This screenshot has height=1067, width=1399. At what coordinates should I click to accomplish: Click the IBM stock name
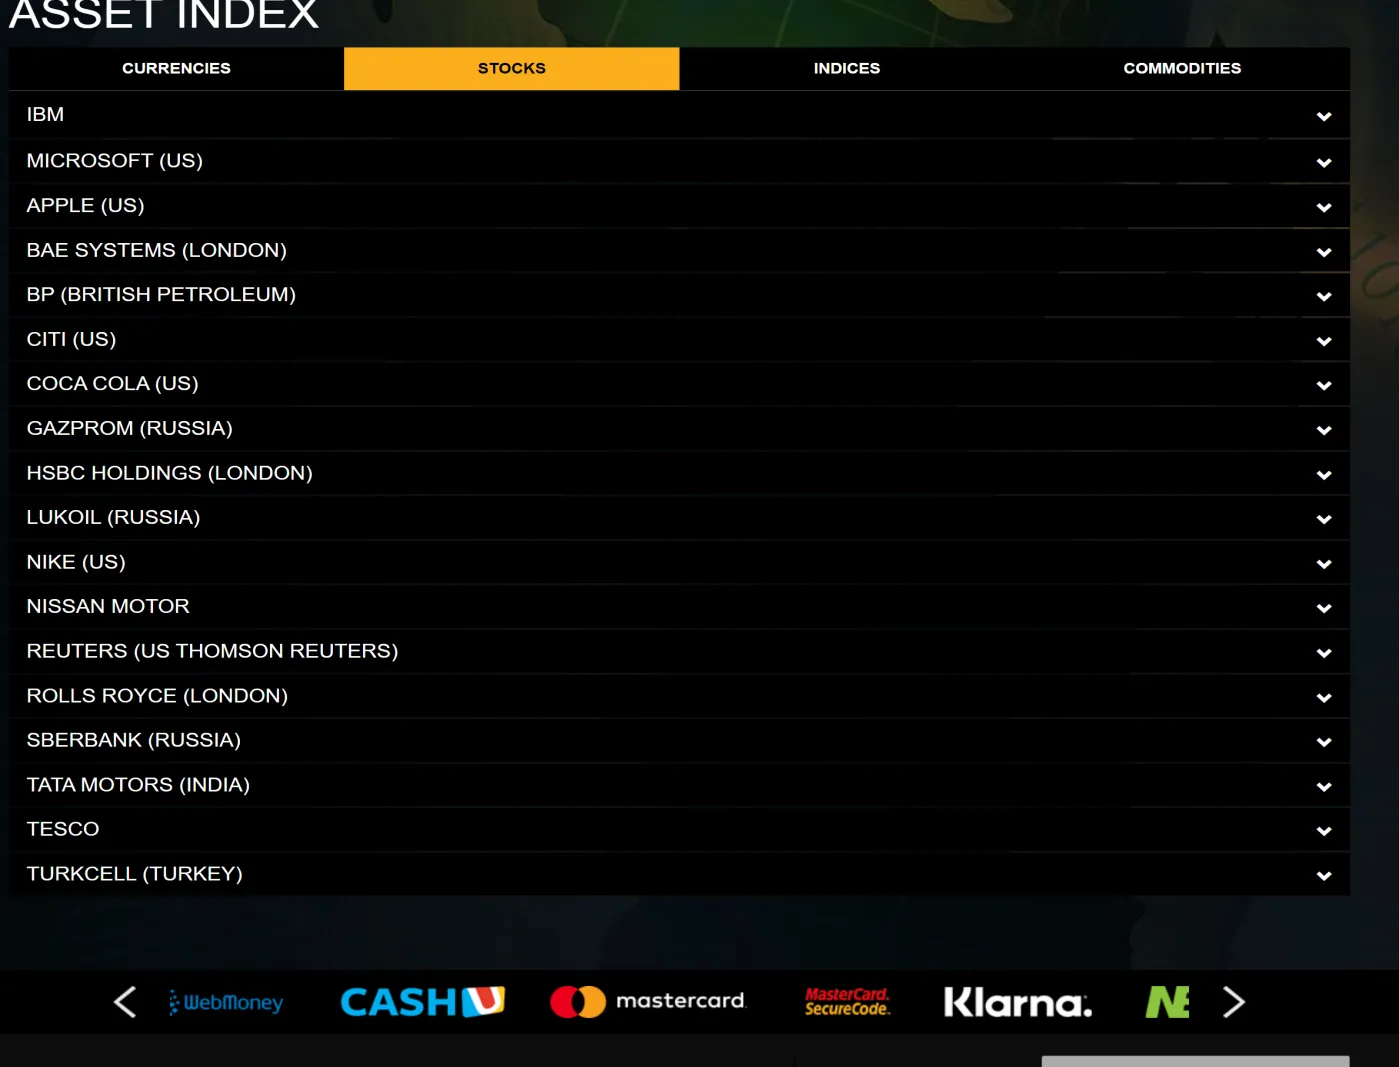point(45,115)
